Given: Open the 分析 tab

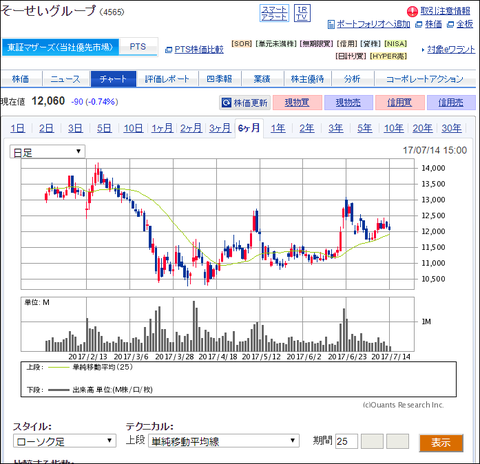Looking at the screenshot, I should 352,79.
